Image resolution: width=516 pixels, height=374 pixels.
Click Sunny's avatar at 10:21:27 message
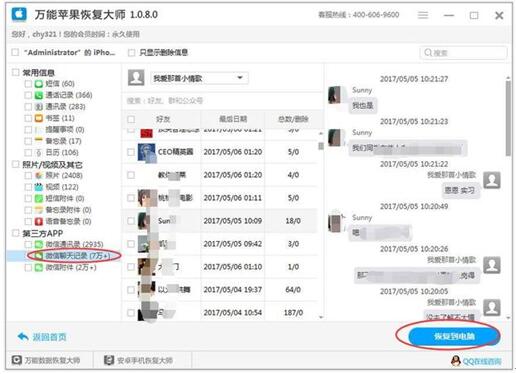tap(335, 95)
